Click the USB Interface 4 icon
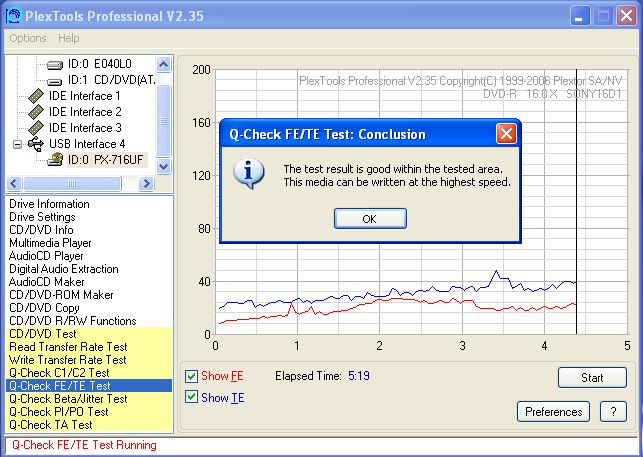The height and width of the screenshot is (457, 643). click(36, 144)
